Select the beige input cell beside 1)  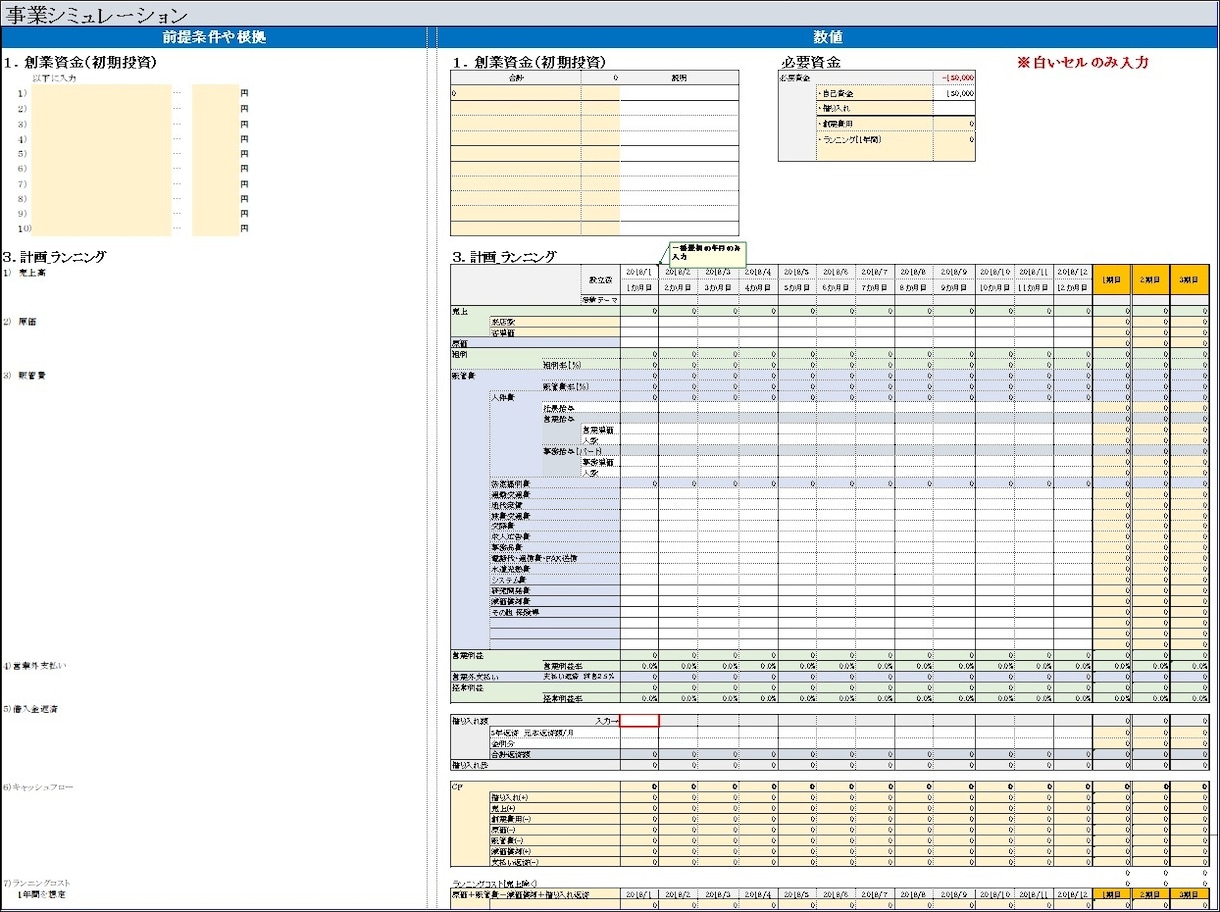[100, 93]
